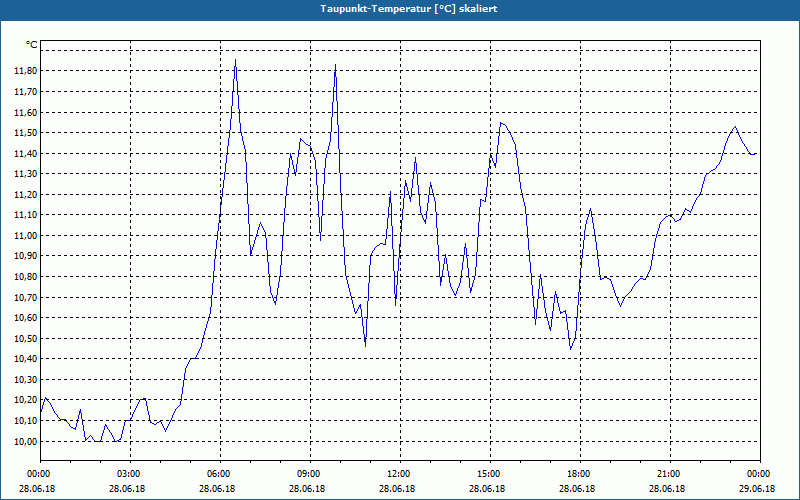
Task: Select the 10,30 y-axis label
Action: (26, 380)
